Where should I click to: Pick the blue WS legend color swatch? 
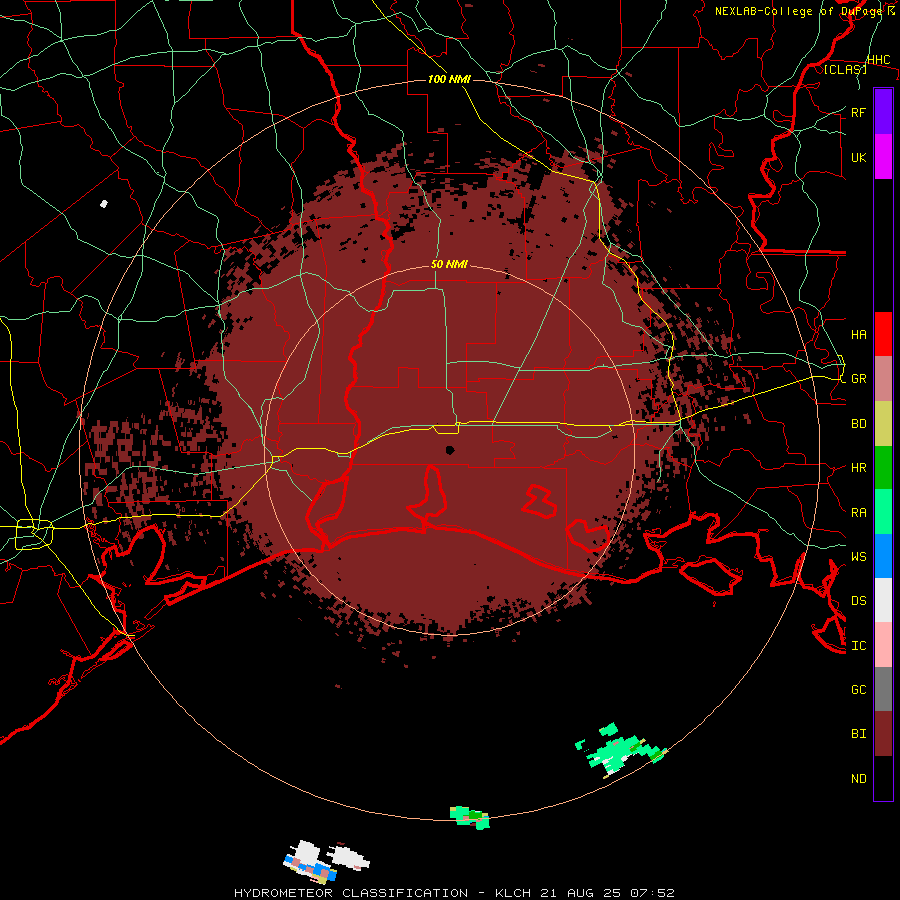pyautogui.click(x=883, y=556)
